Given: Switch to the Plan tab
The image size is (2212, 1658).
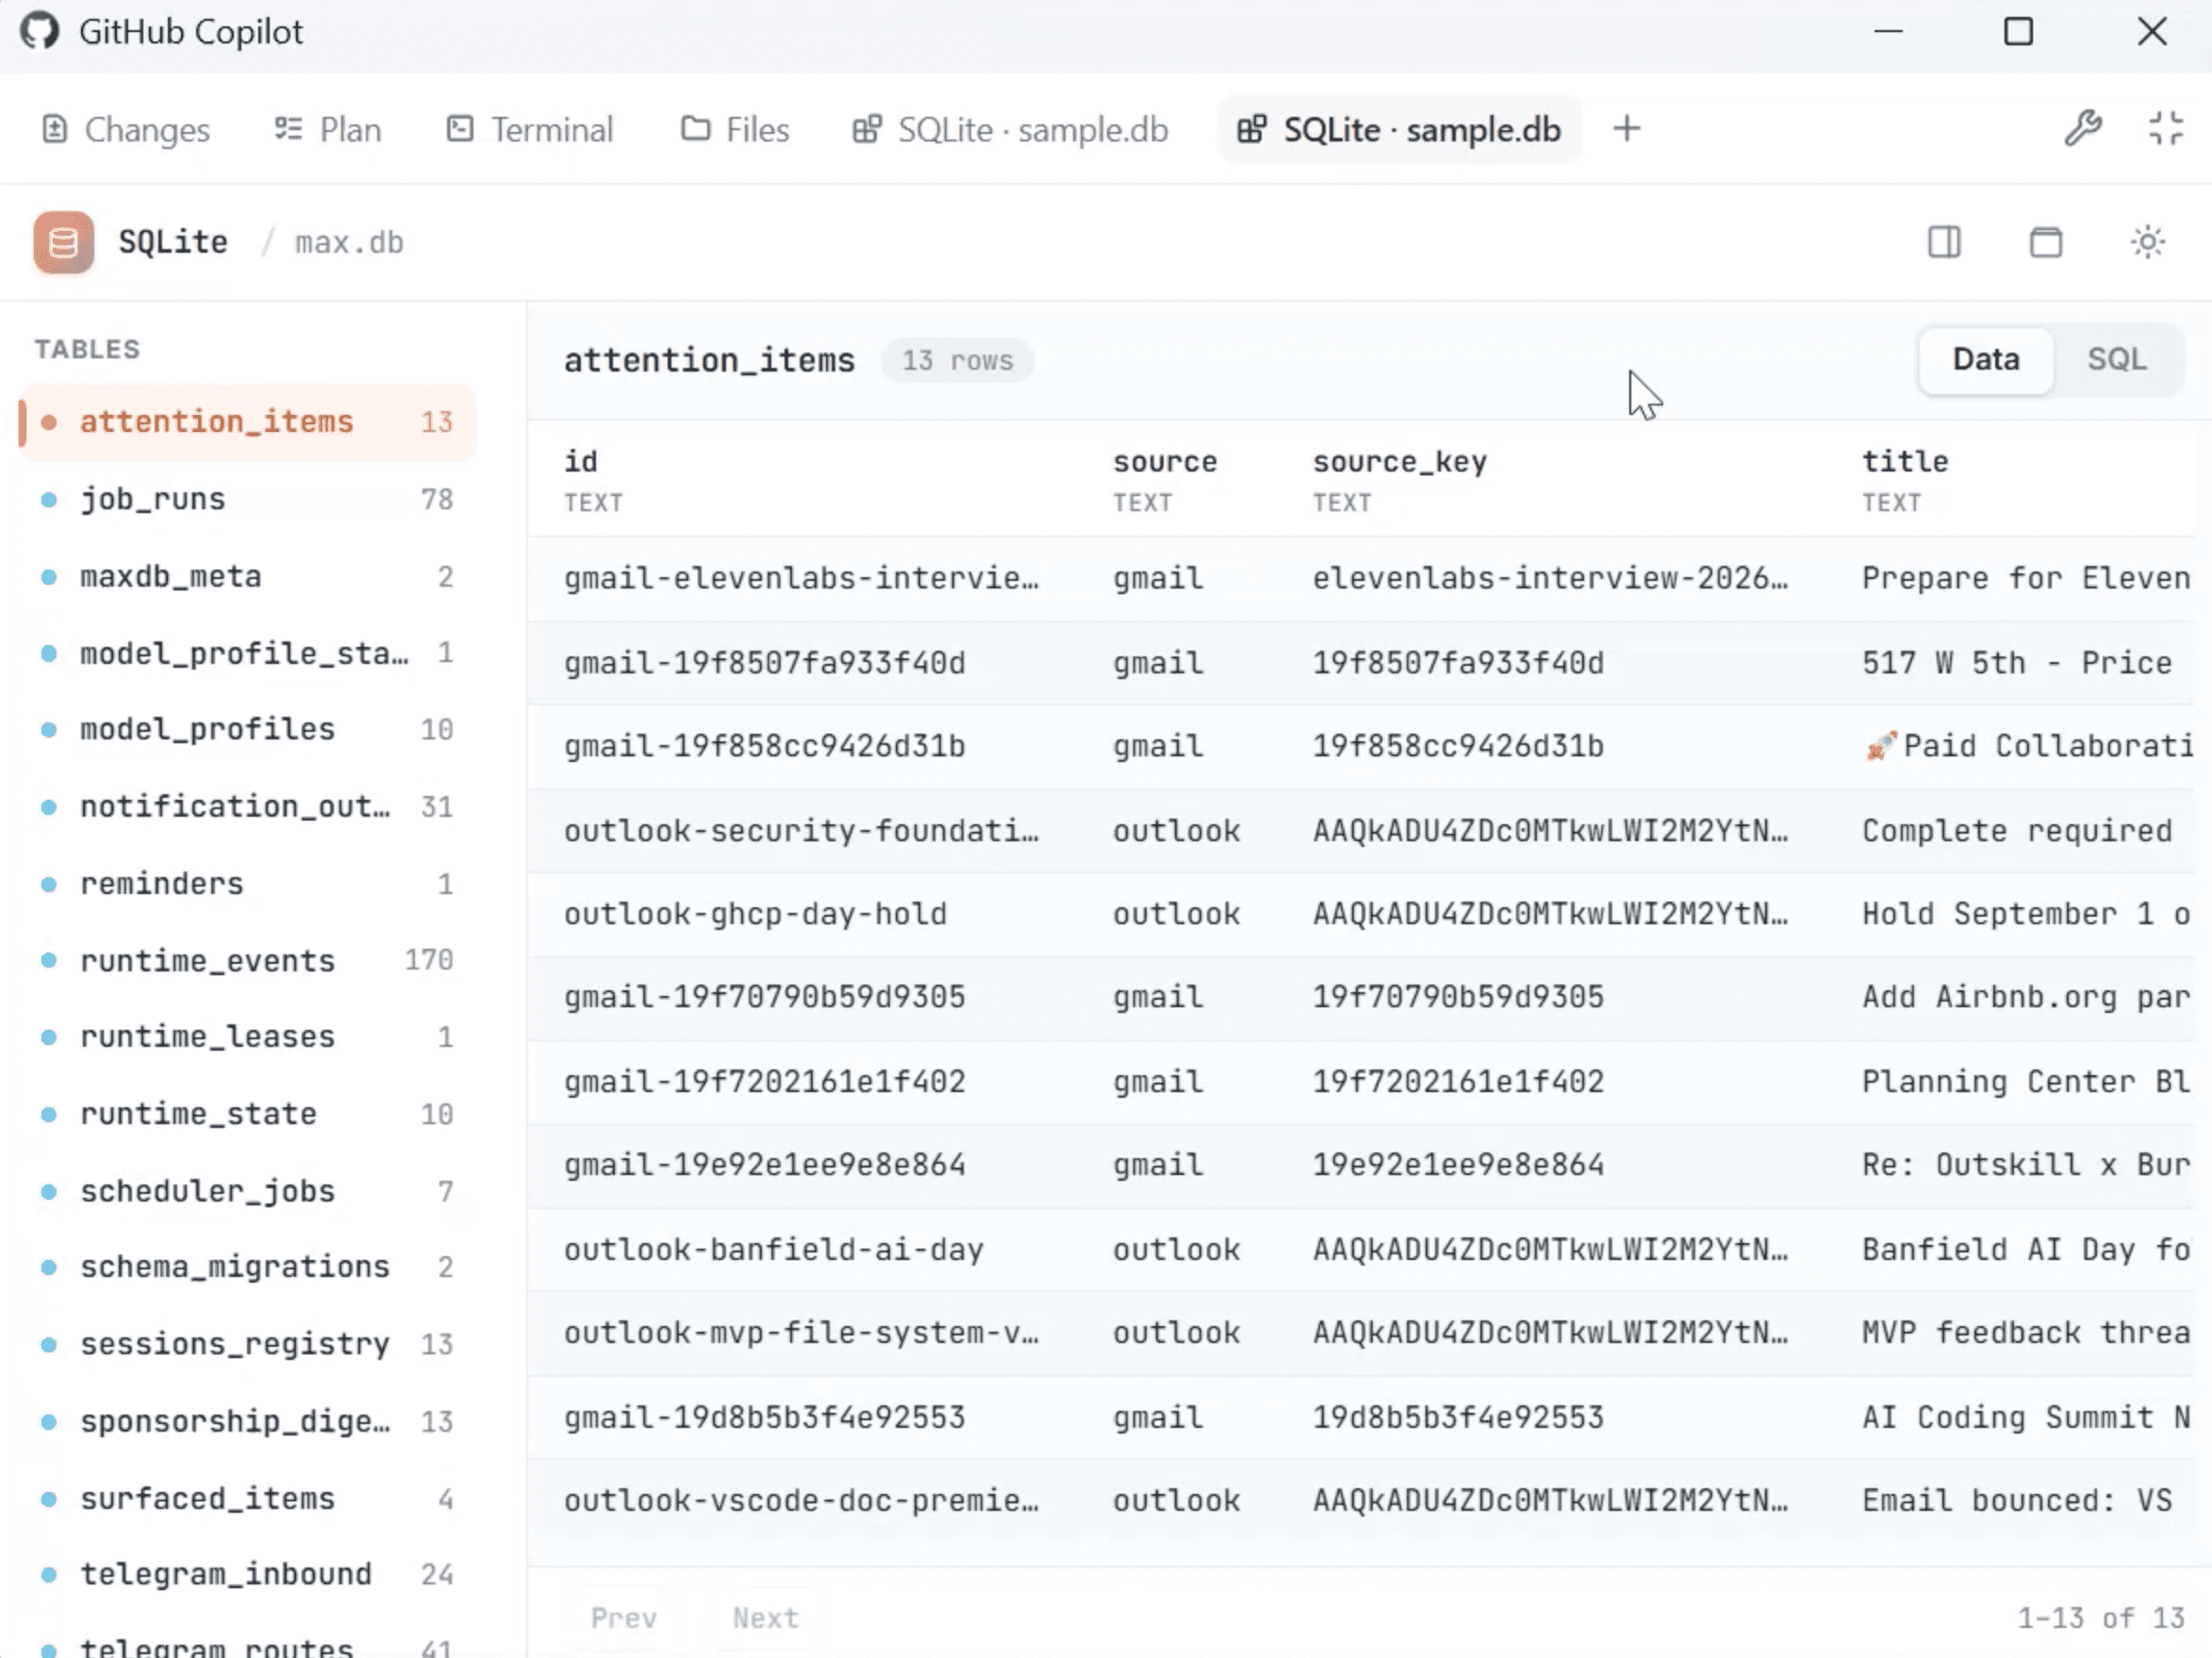Looking at the screenshot, I should pos(328,130).
